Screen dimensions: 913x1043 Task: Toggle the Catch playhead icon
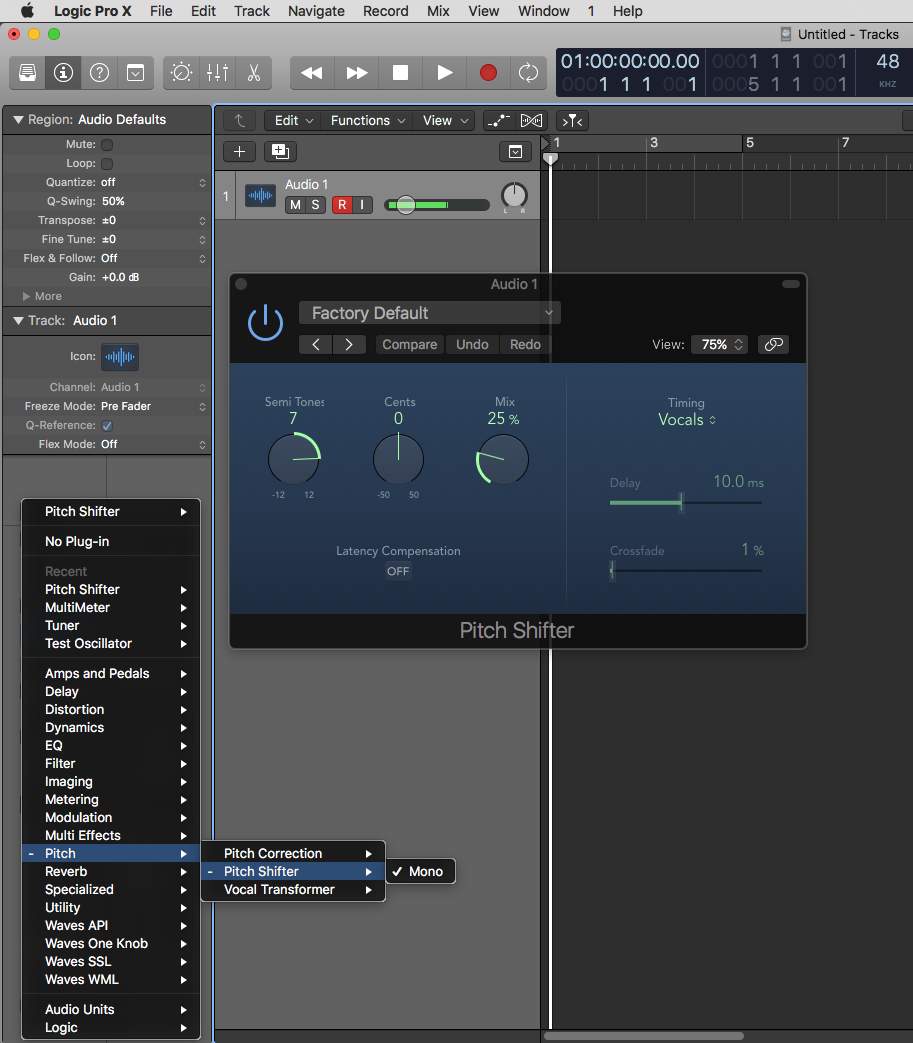[572, 120]
